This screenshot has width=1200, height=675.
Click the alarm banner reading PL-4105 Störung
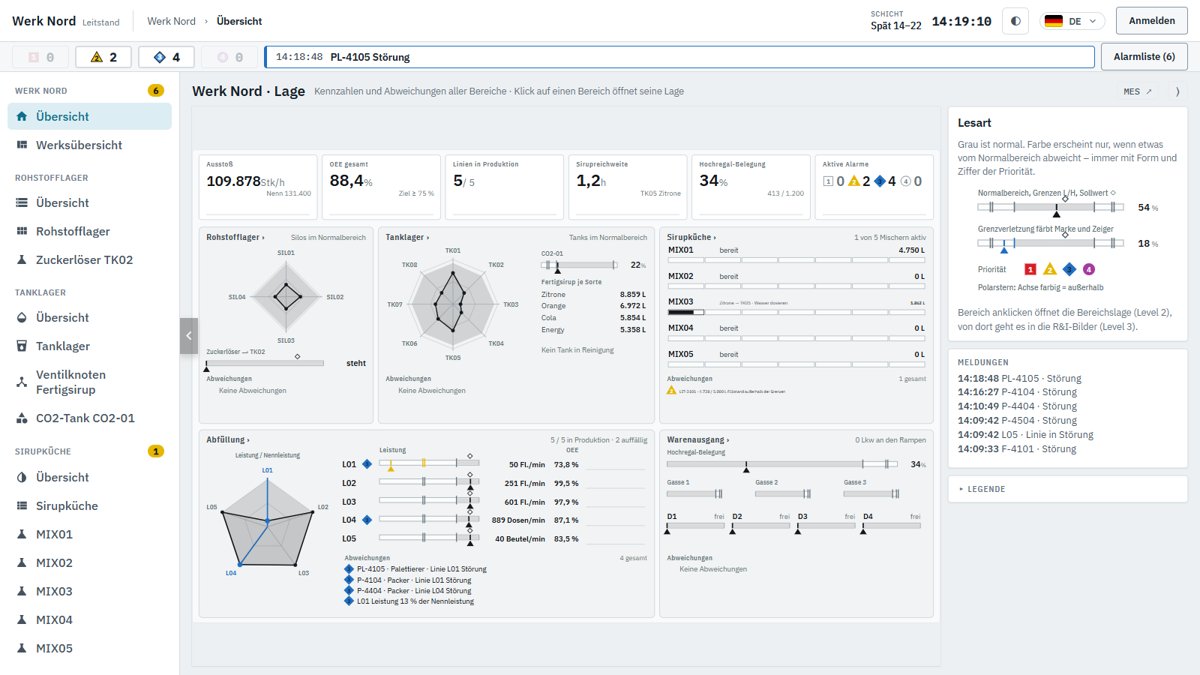coord(679,57)
